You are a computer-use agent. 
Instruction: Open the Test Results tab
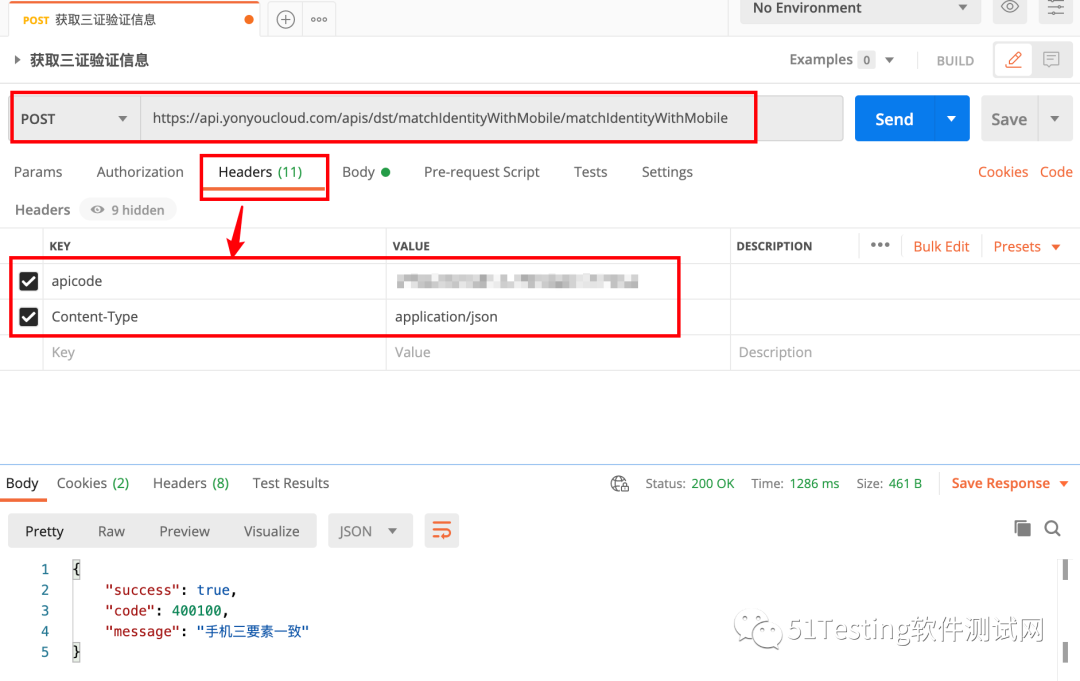click(290, 483)
